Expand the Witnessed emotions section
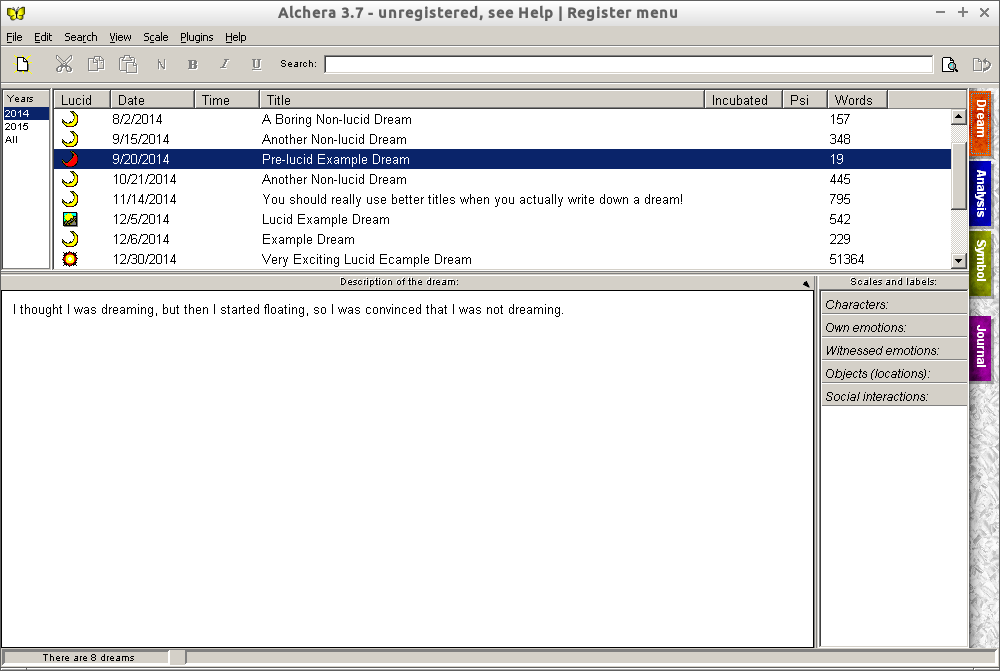The height and width of the screenshot is (671, 1000). pyautogui.click(x=894, y=350)
